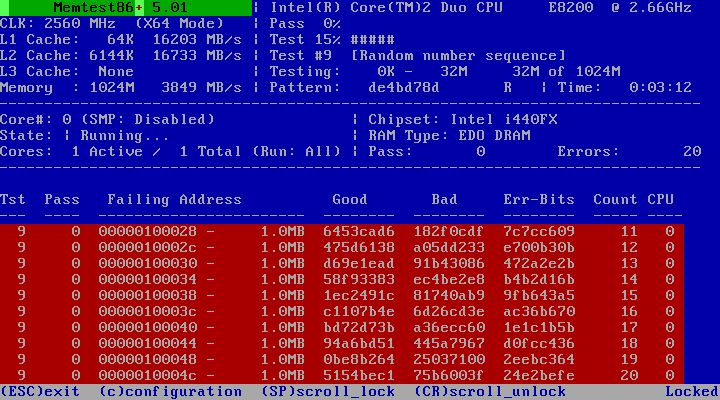
Task: Click good value 58f93383
Action: tap(359, 280)
